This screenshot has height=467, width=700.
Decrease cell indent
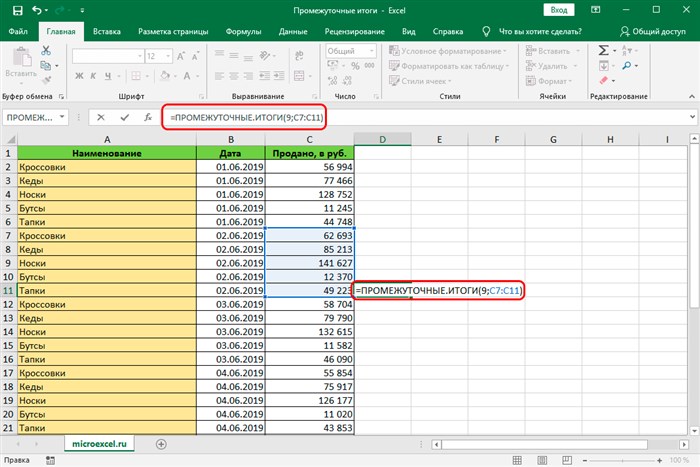(265, 76)
